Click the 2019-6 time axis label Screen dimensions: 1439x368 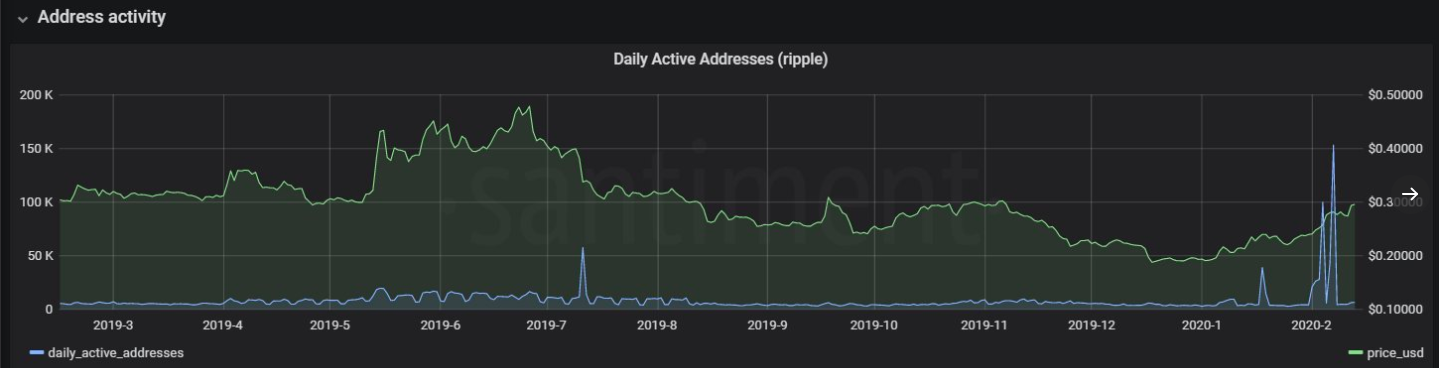click(x=440, y=325)
